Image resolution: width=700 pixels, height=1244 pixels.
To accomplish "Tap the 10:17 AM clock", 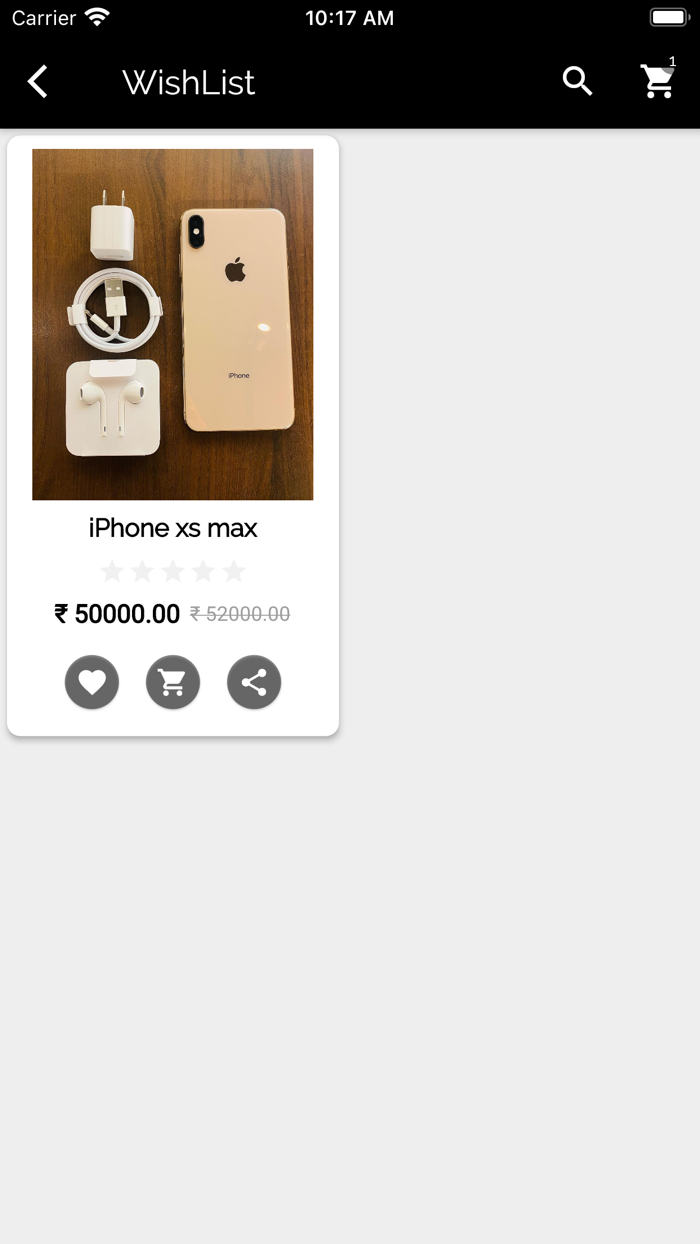I will coord(349,18).
